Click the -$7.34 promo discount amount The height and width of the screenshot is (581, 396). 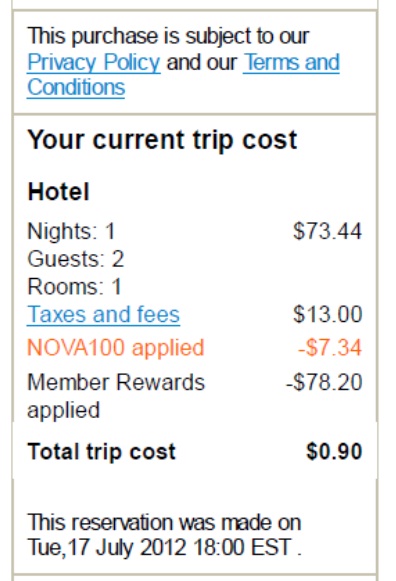(x=330, y=348)
